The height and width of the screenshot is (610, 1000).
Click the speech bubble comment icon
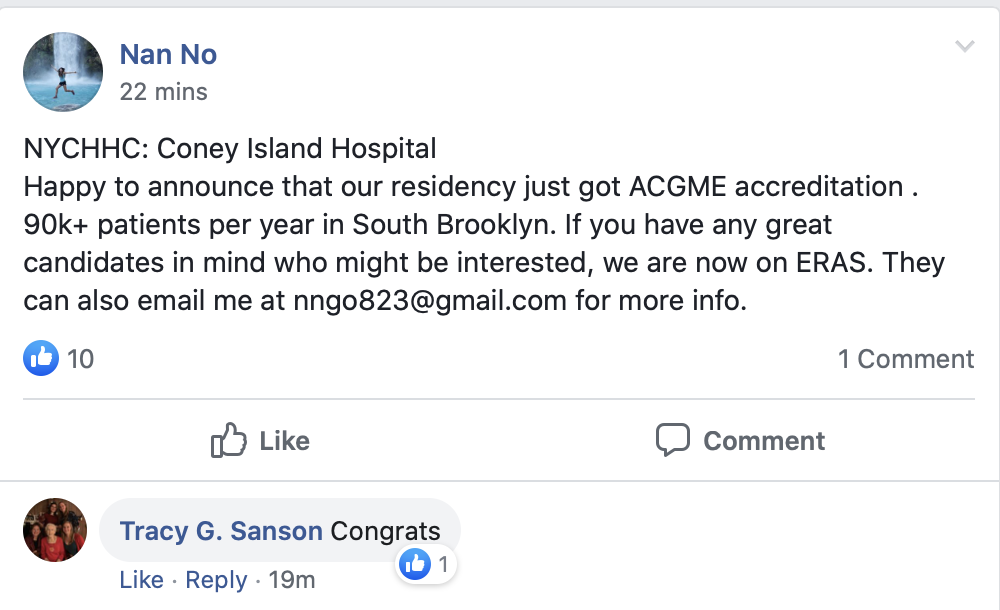click(x=673, y=440)
